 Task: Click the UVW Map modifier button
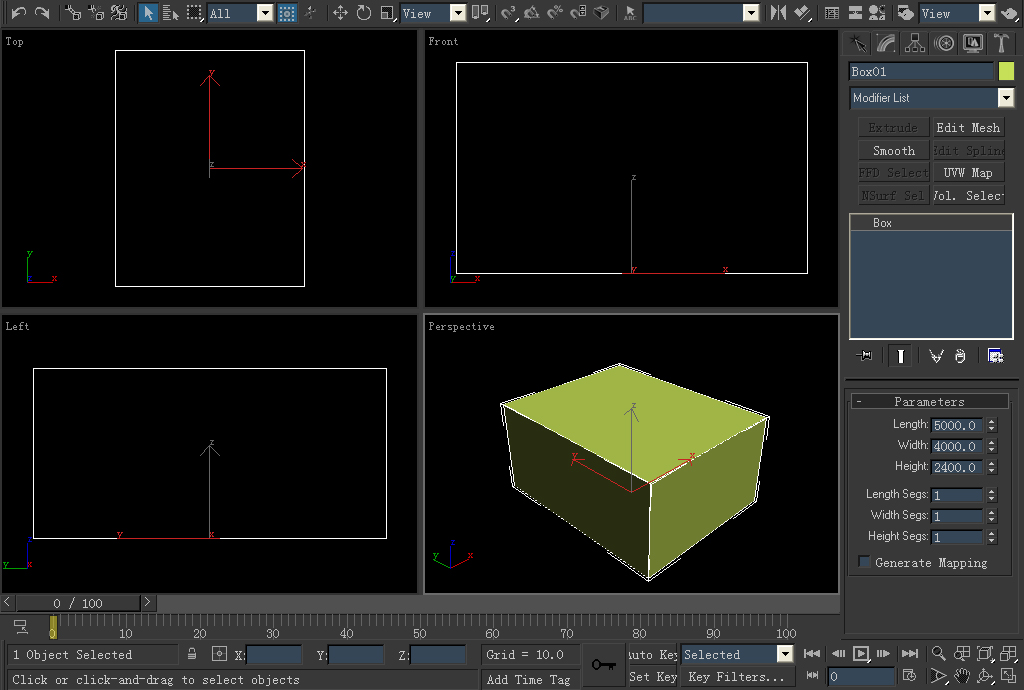[967, 173]
